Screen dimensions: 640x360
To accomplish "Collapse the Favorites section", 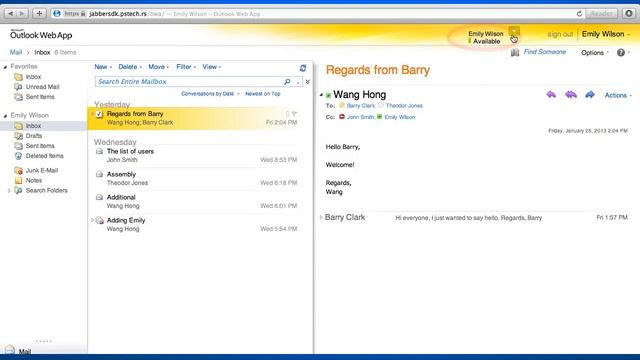I will coord(5,67).
